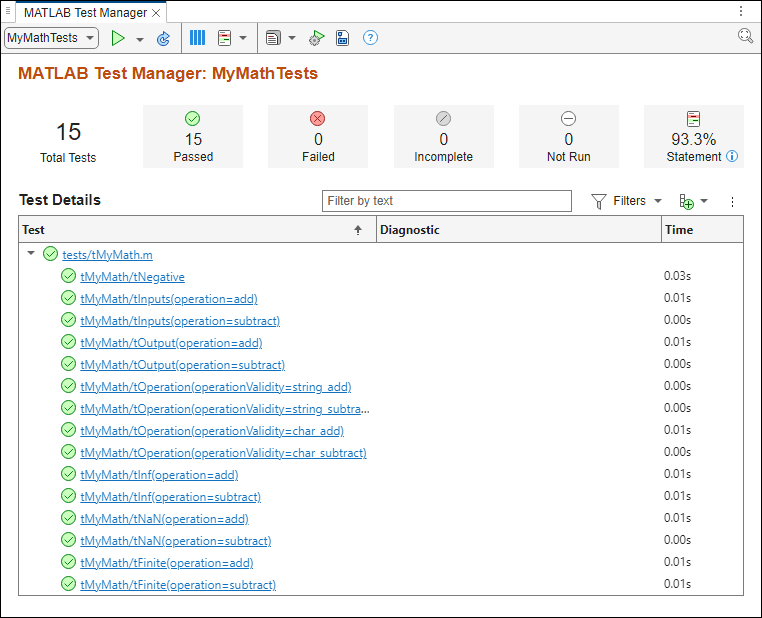Open the dropdown arrow next to the add tests icon
The height and width of the screenshot is (618, 762).
tap(704, 201)
